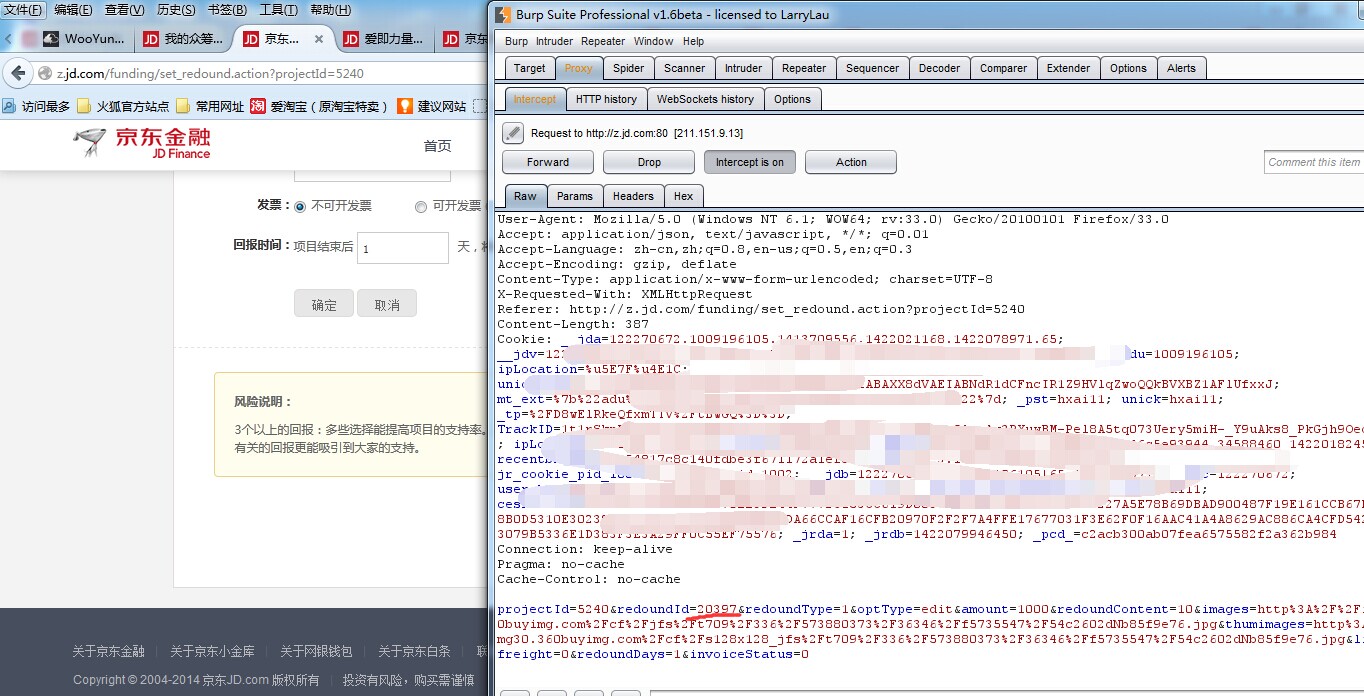
Task: Switch to the 我的众筹 browser tab
Action: coord(183,40)
